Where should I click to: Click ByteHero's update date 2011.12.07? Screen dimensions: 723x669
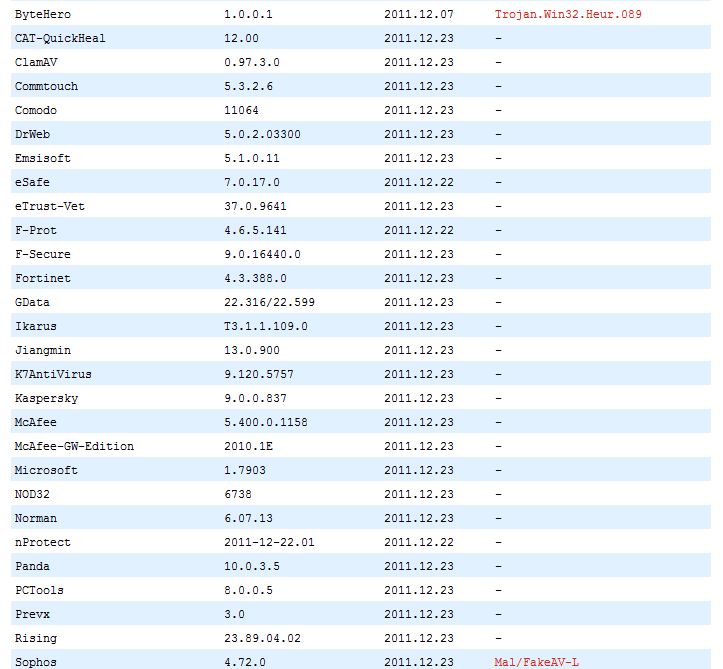click(x=419, y=14)
